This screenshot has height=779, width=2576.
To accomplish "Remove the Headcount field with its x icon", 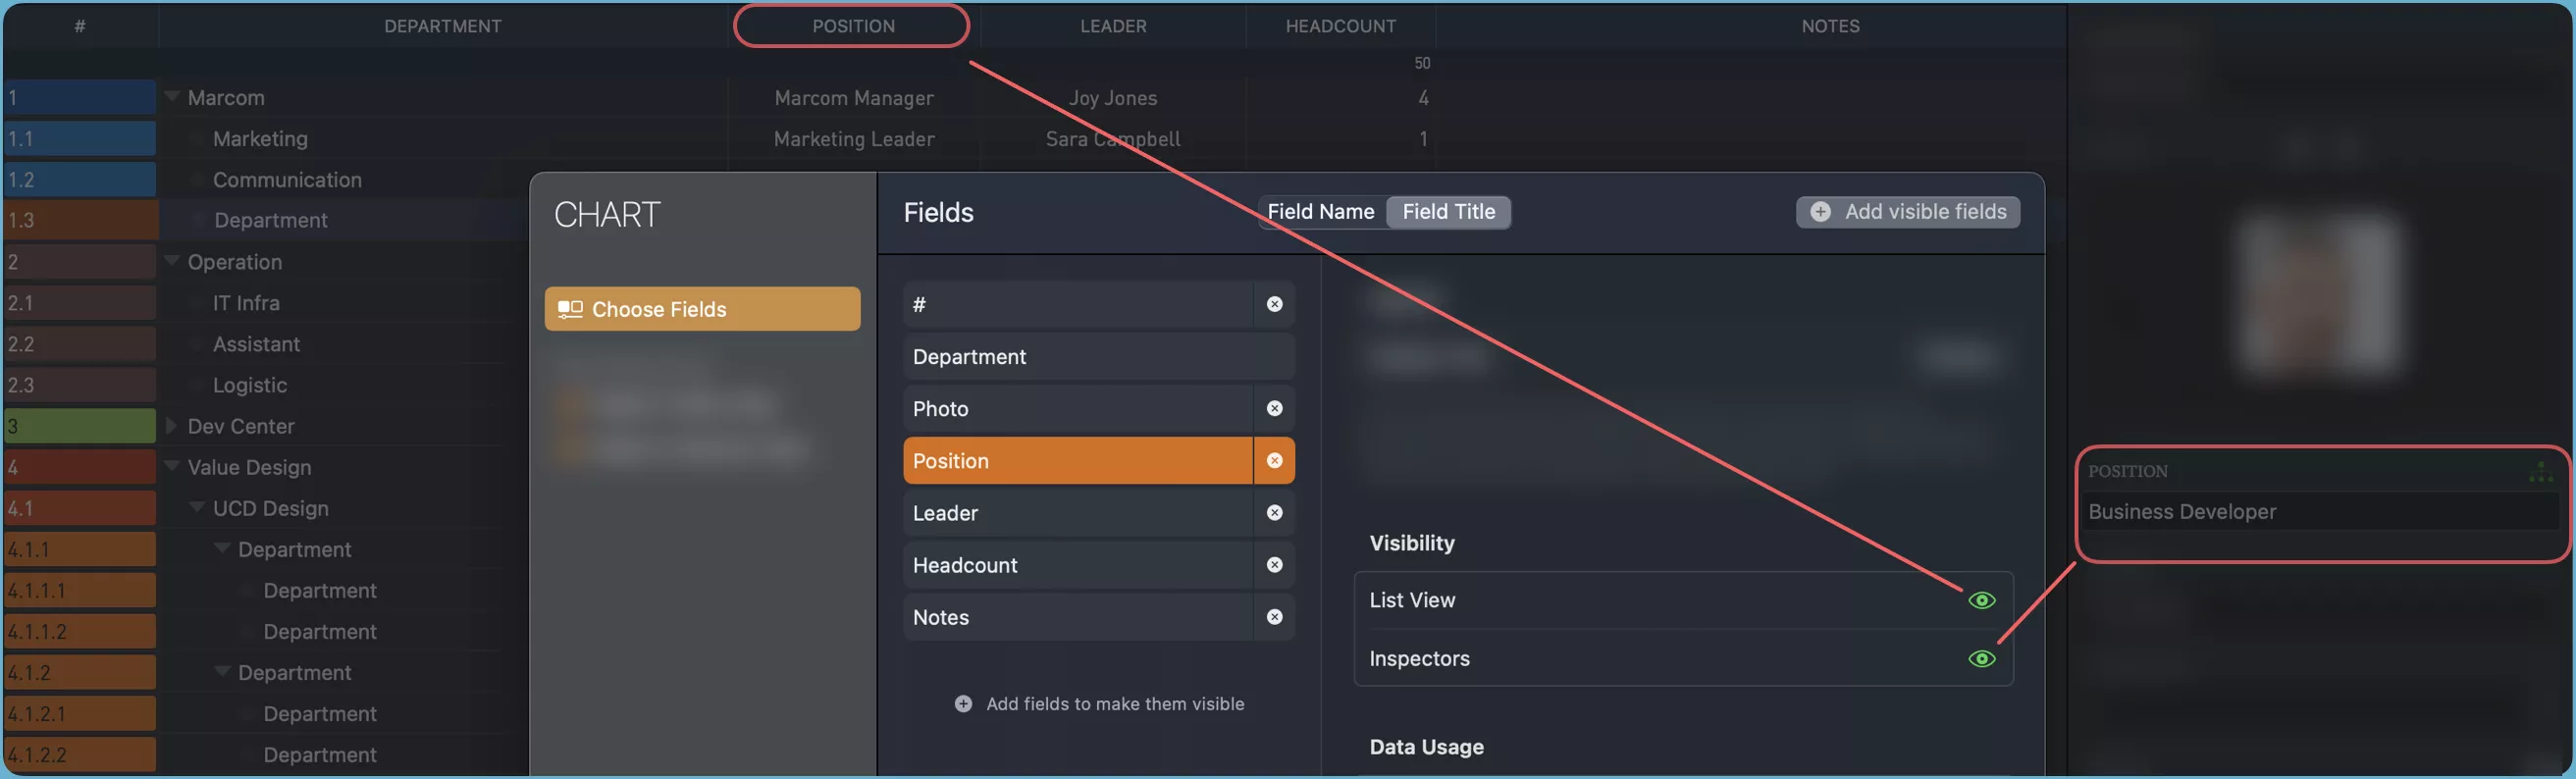I will (x=1274, y=564).
